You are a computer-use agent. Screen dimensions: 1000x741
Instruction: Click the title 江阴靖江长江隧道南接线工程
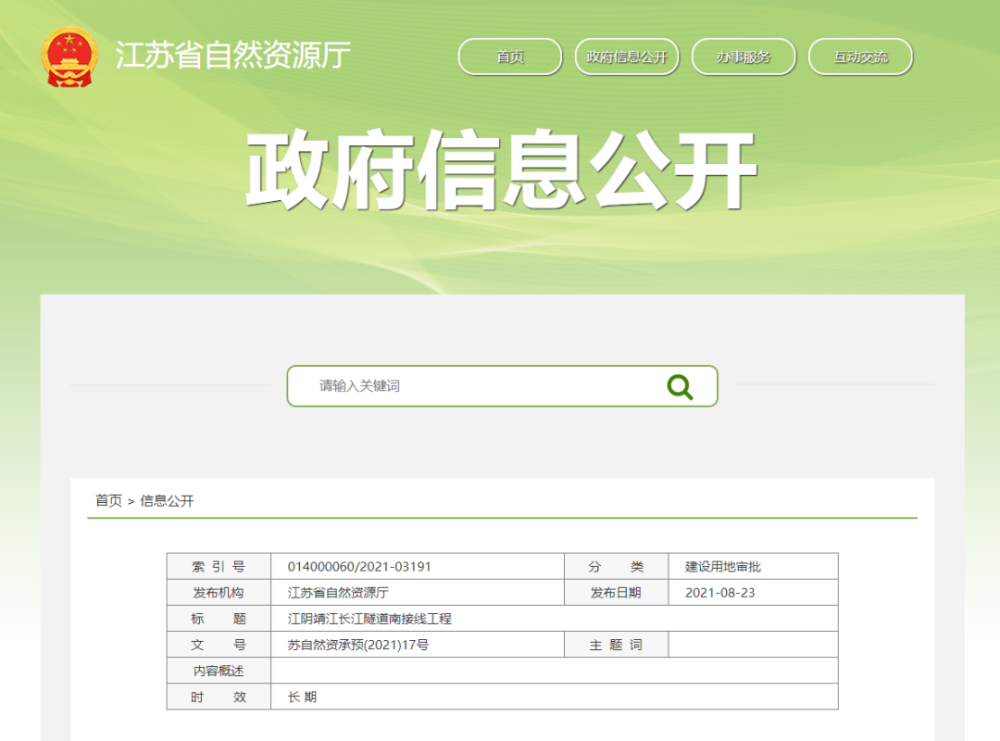pos(369,619)
